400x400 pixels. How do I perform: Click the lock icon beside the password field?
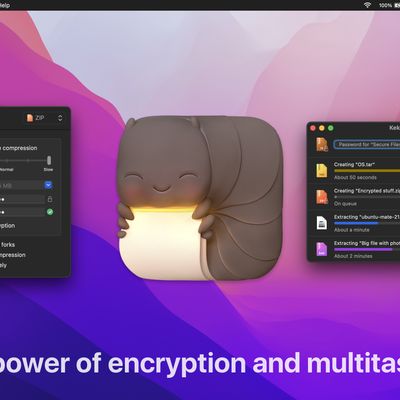[x=50, y=199]
